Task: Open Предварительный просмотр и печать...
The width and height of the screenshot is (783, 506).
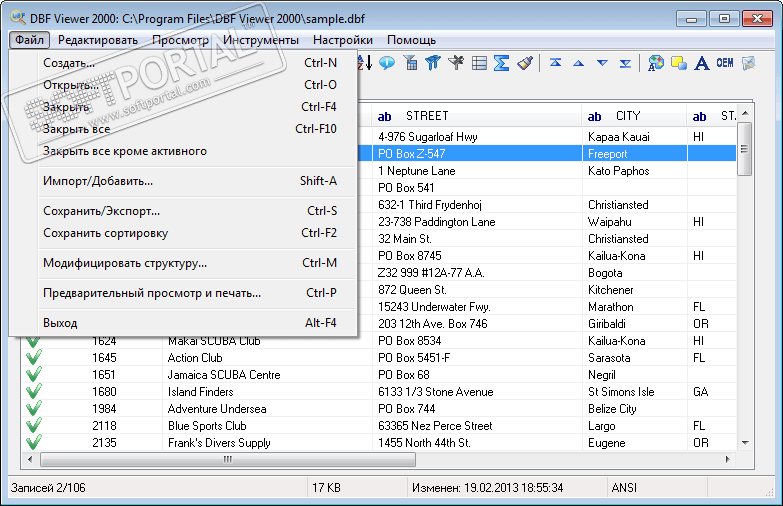Action: coord(190,293)
